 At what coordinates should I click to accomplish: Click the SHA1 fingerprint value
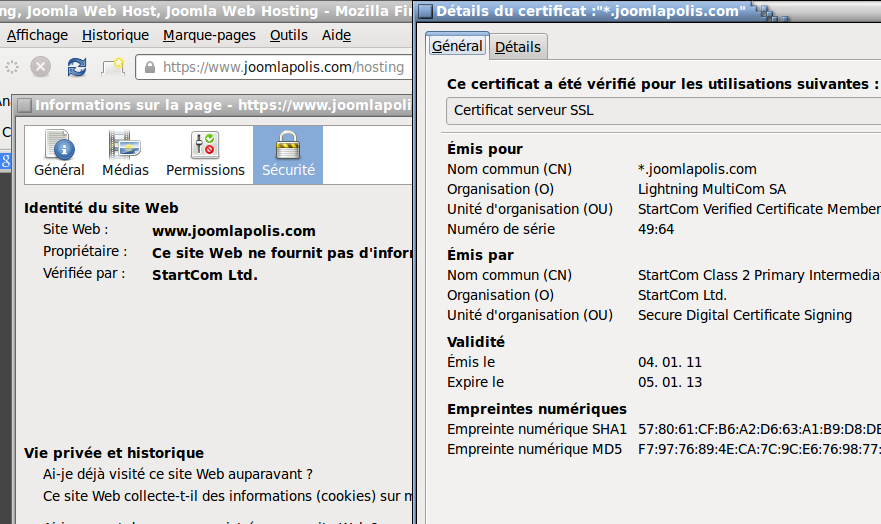pyautogui.click(x=759, y=430)
